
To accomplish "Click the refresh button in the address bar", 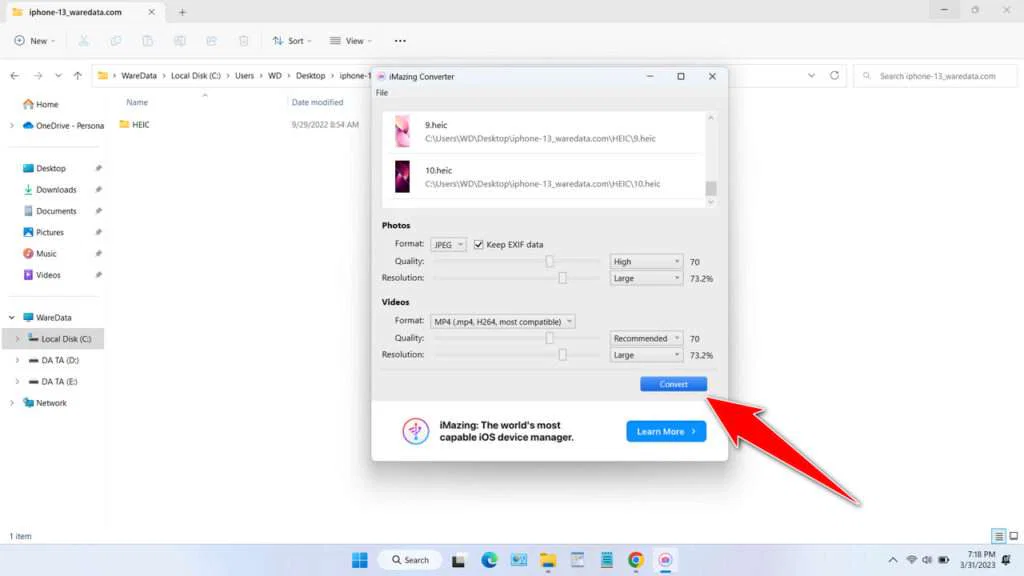I will pyautogui.click(x=836, y=75).
